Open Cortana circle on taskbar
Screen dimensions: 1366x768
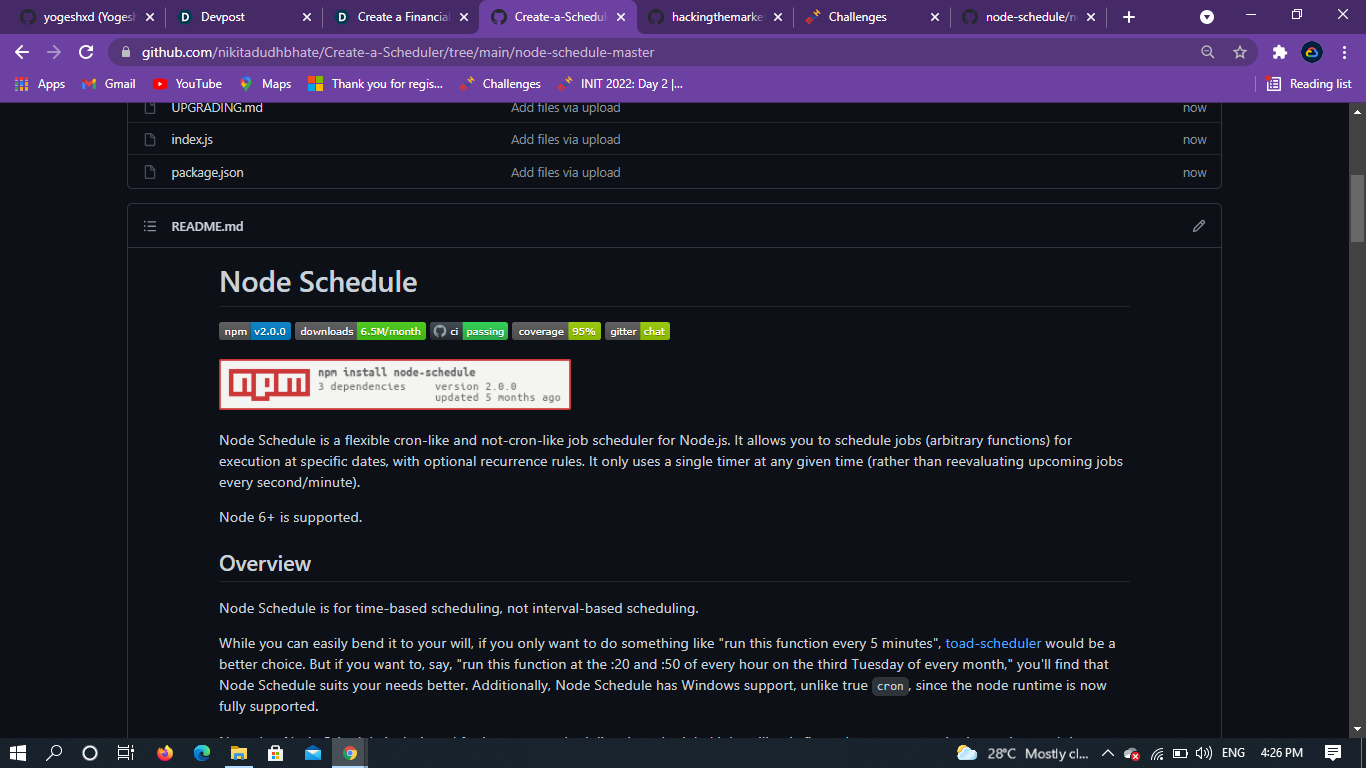[89, 752]
